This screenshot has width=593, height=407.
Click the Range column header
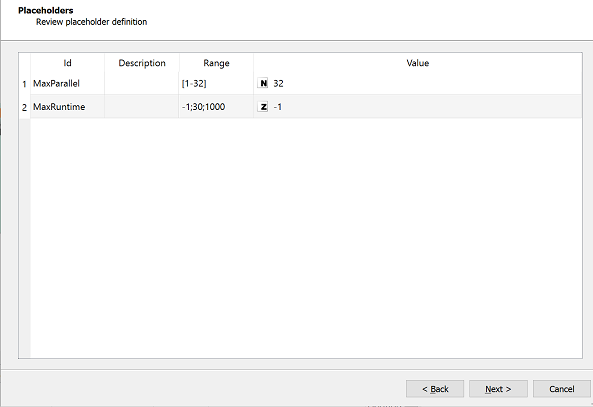[x=216, y=63]
